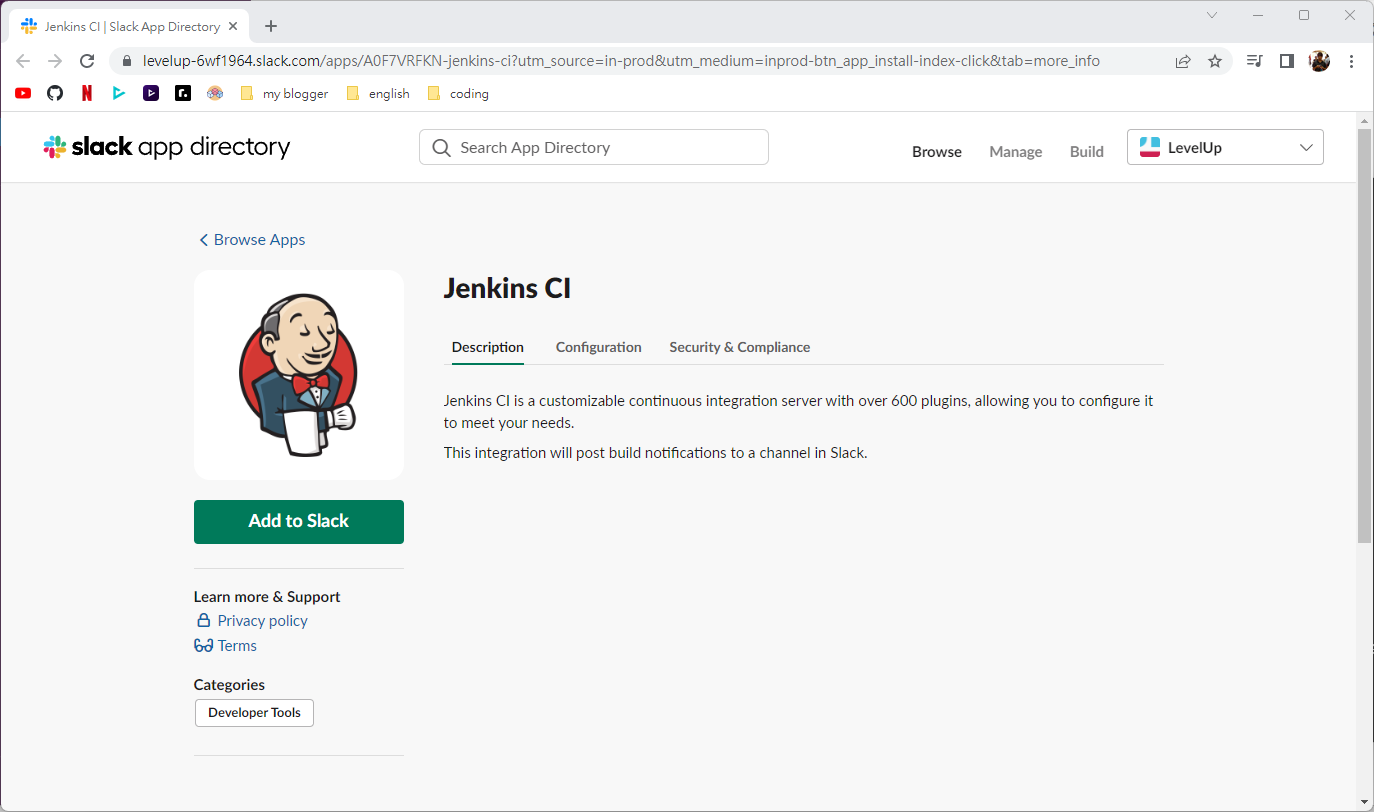Click the 'Categories' heading text
1374x812 pixels.
point(229,685)
